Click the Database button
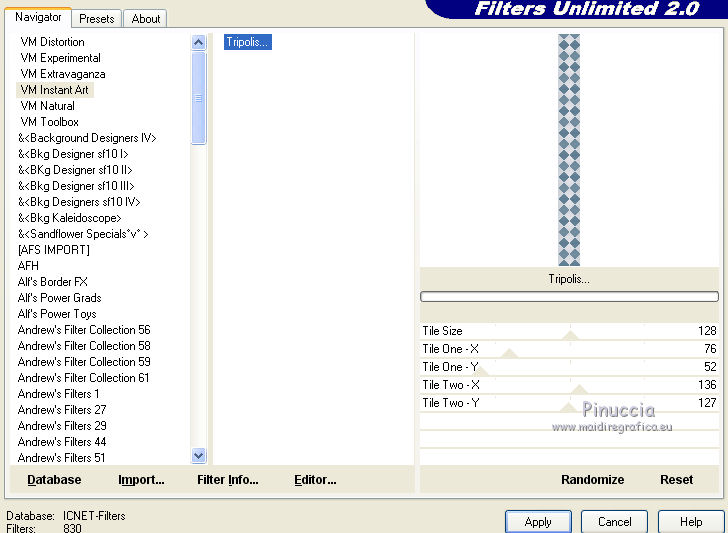The width and height of the screenshot is (728, 533). (54, 480)
